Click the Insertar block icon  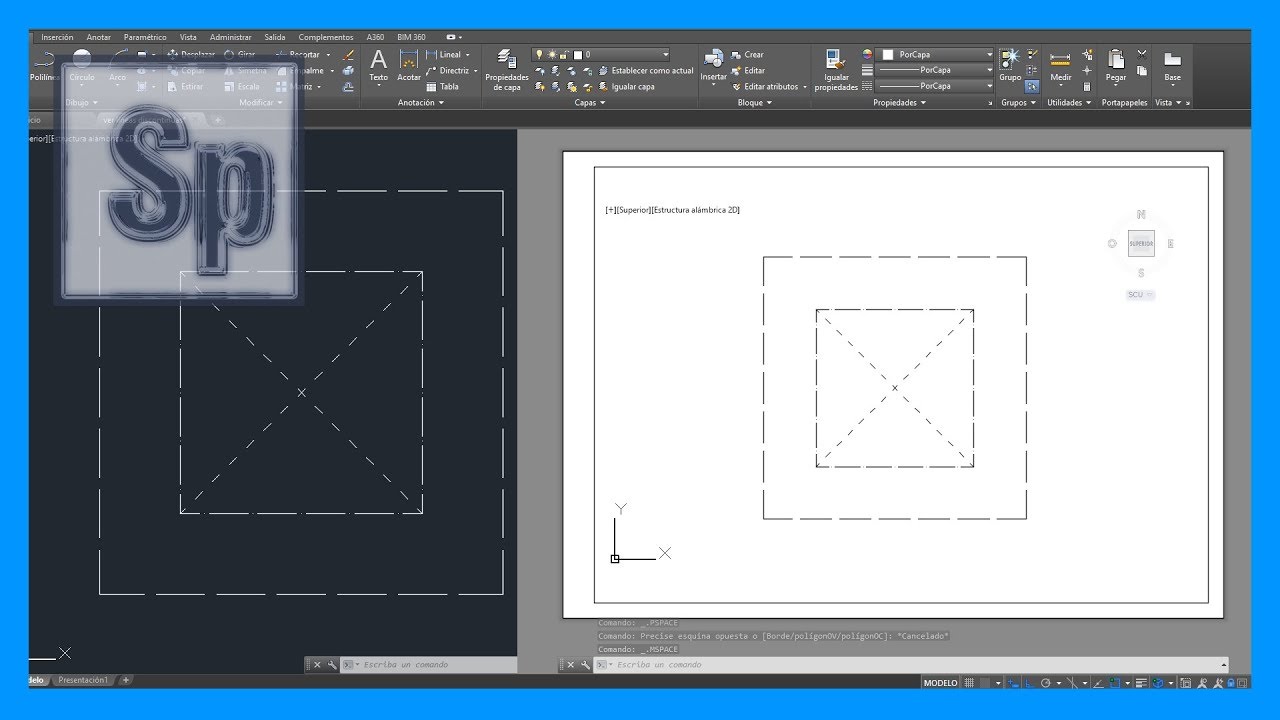(x=714, y=66)
